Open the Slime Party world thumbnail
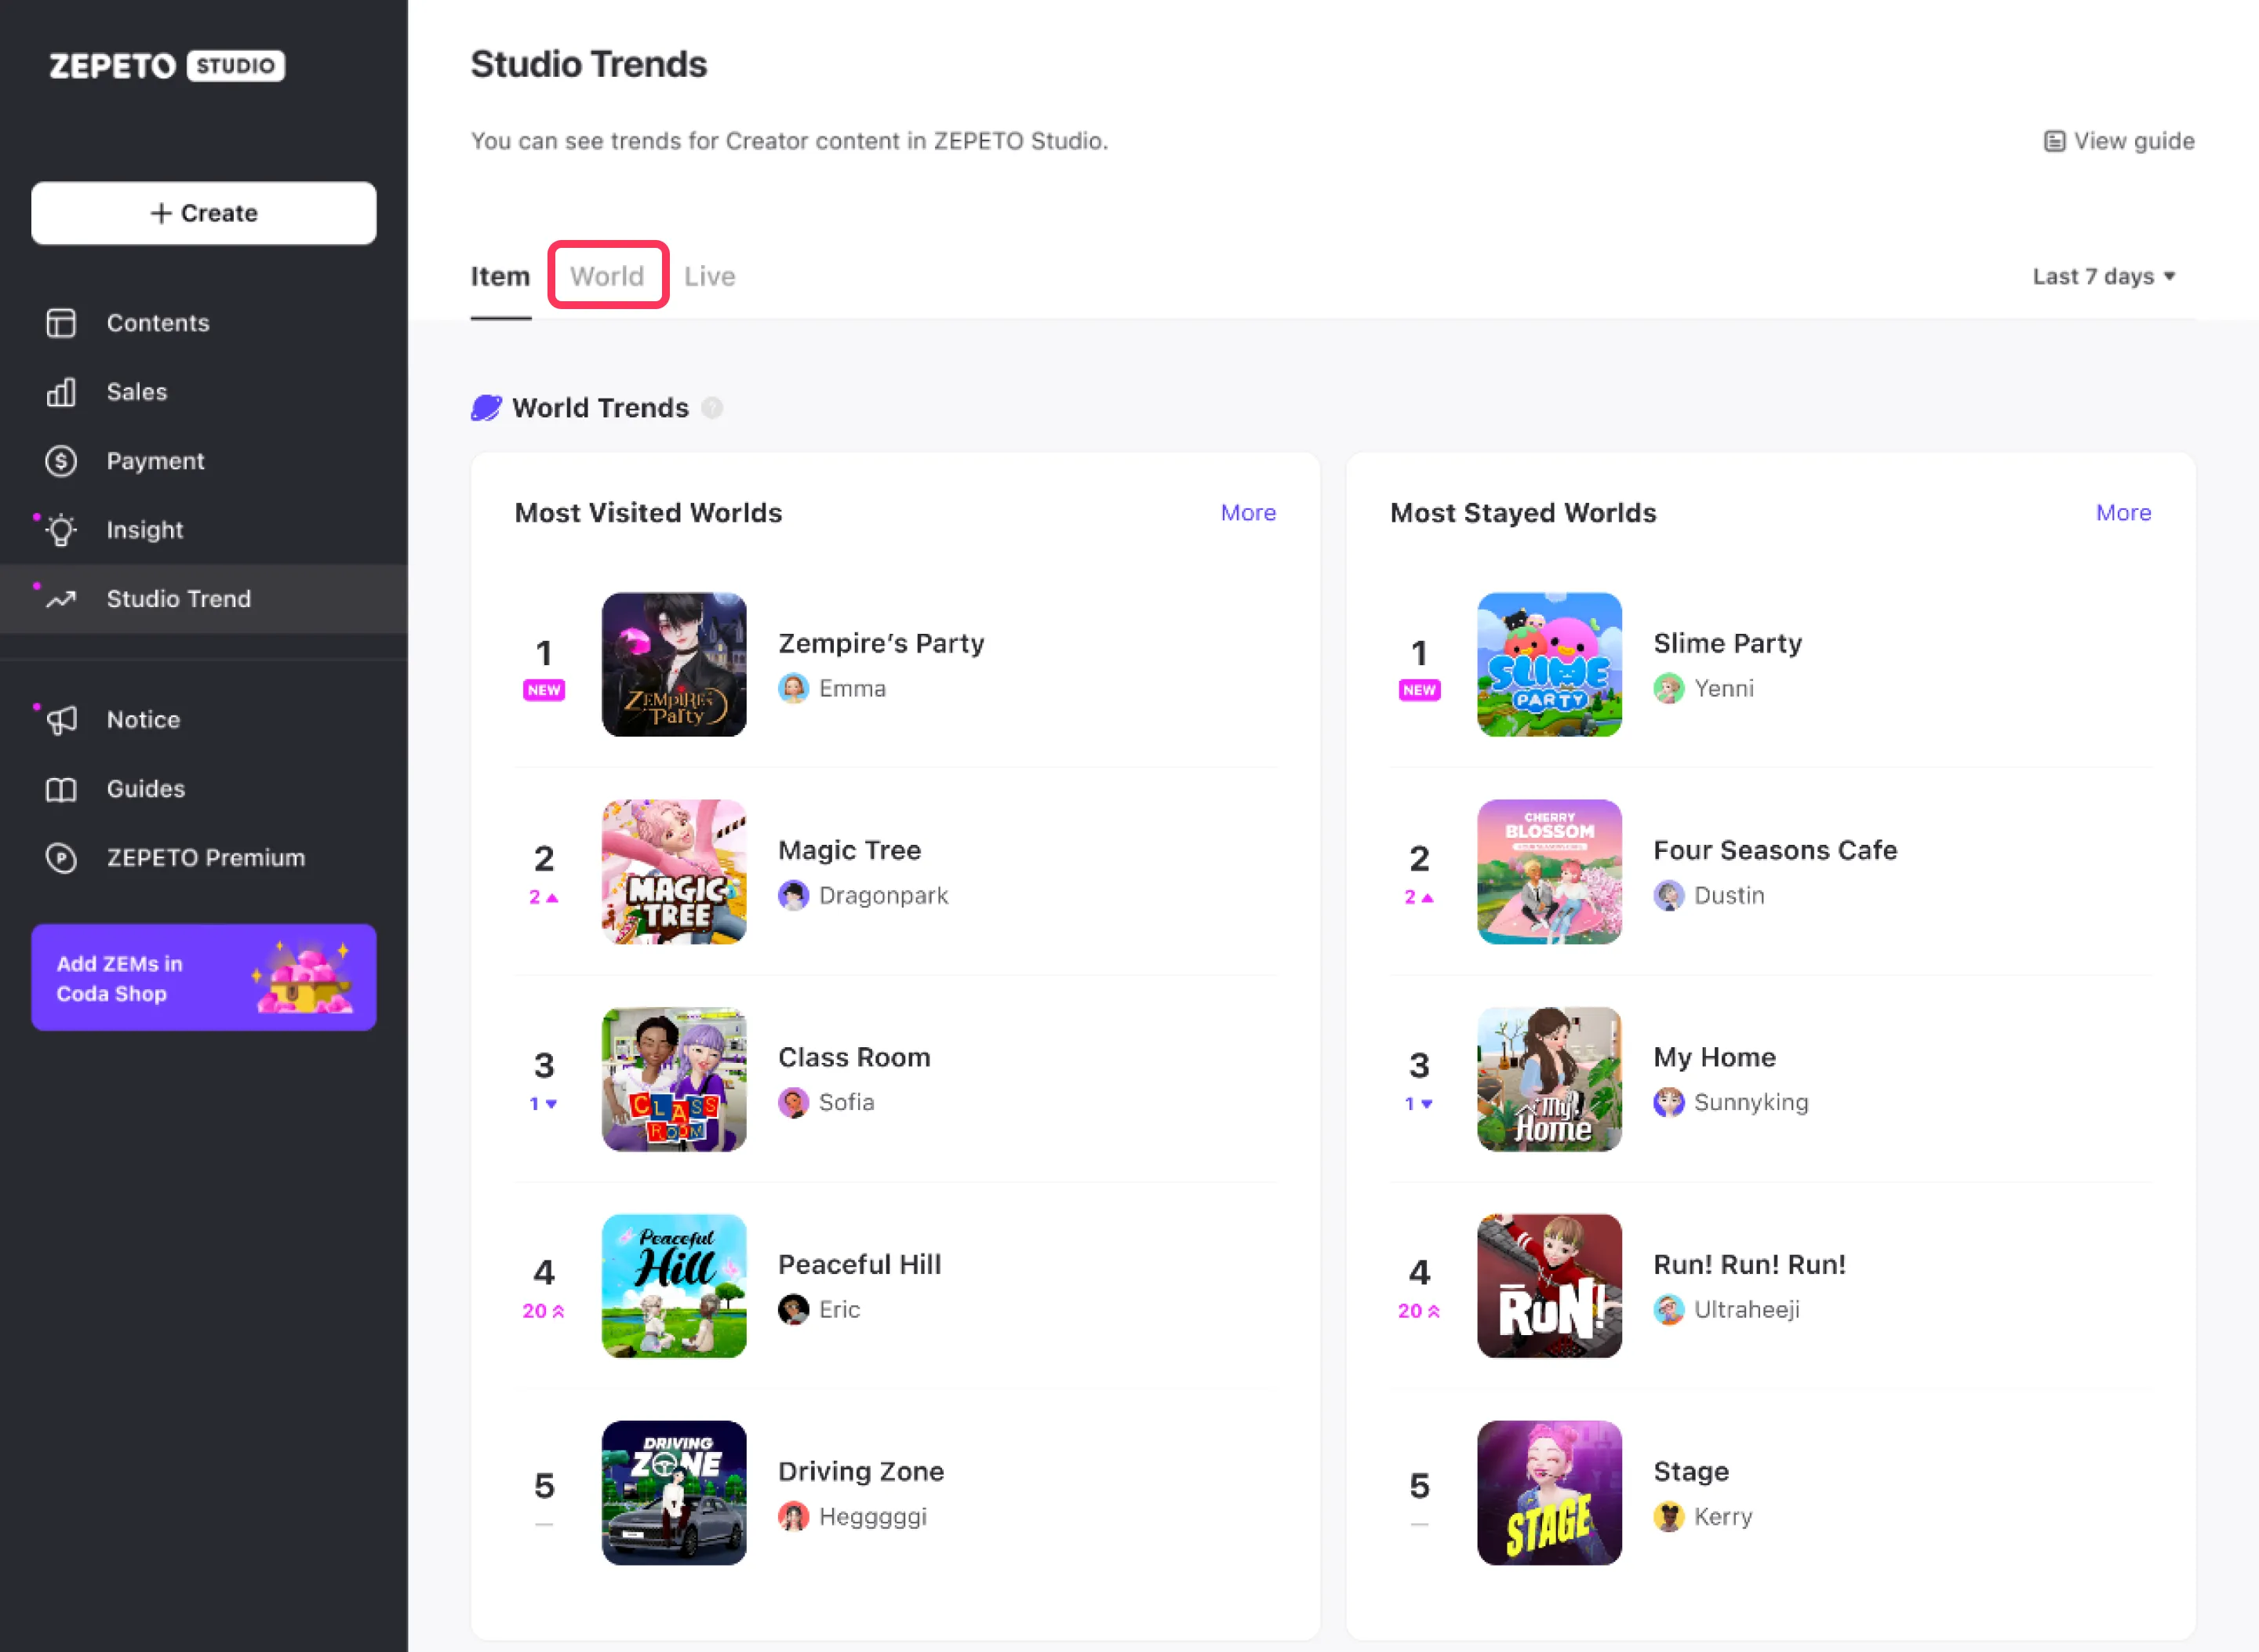The image size is (2259, 1652). 1549,665
